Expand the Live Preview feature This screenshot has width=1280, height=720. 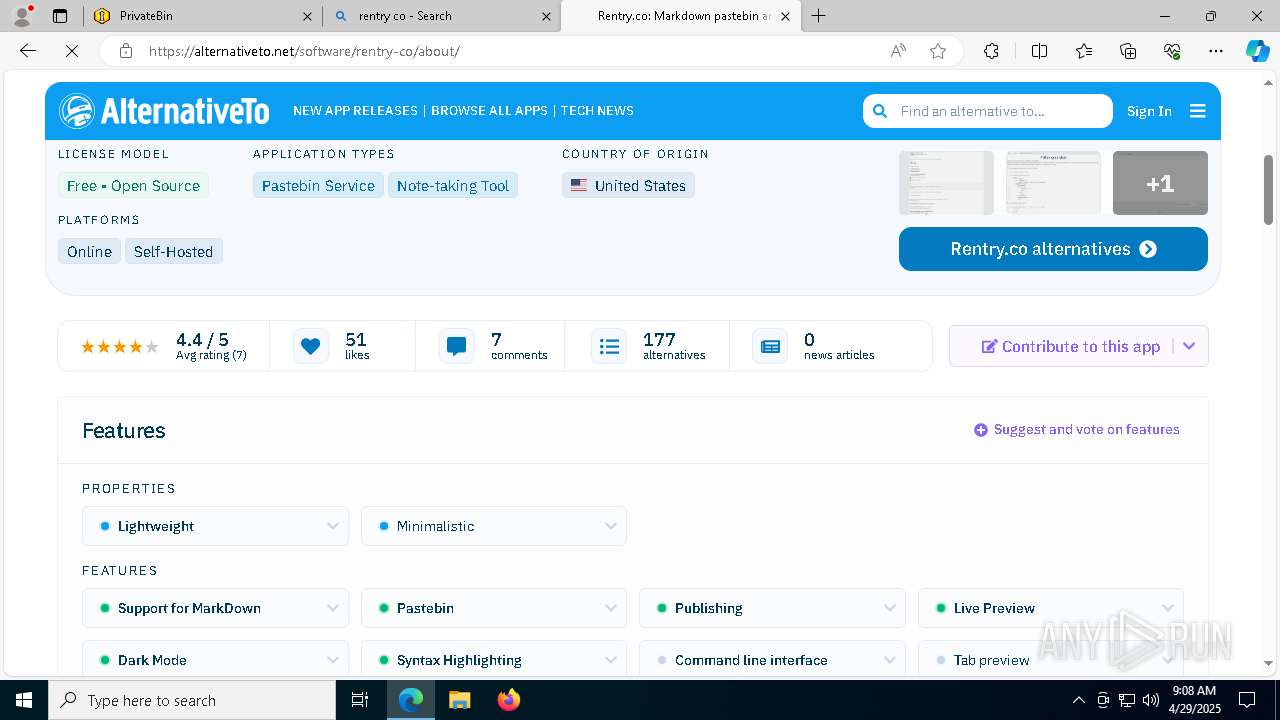click(x=1051, y=608)
